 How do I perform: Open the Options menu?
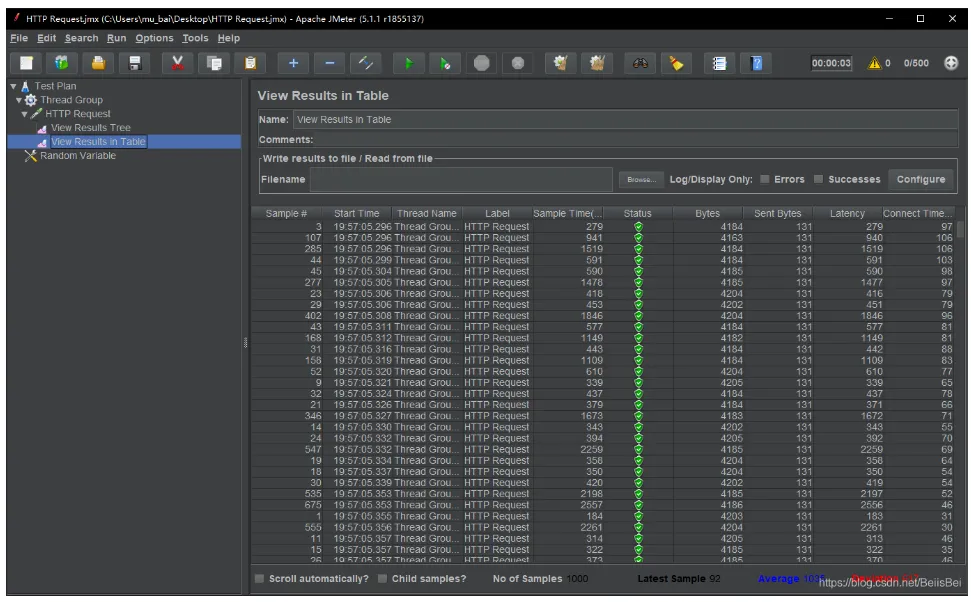click(x=154, y=38)
